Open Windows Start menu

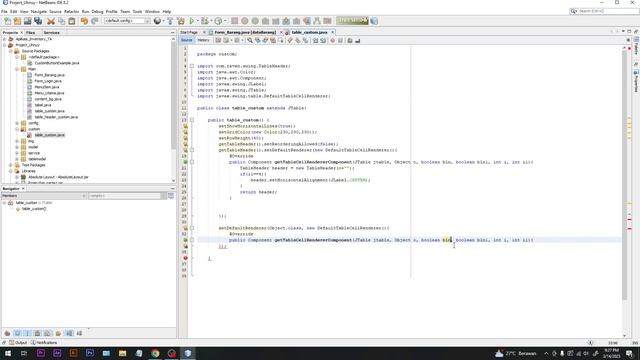8,353
